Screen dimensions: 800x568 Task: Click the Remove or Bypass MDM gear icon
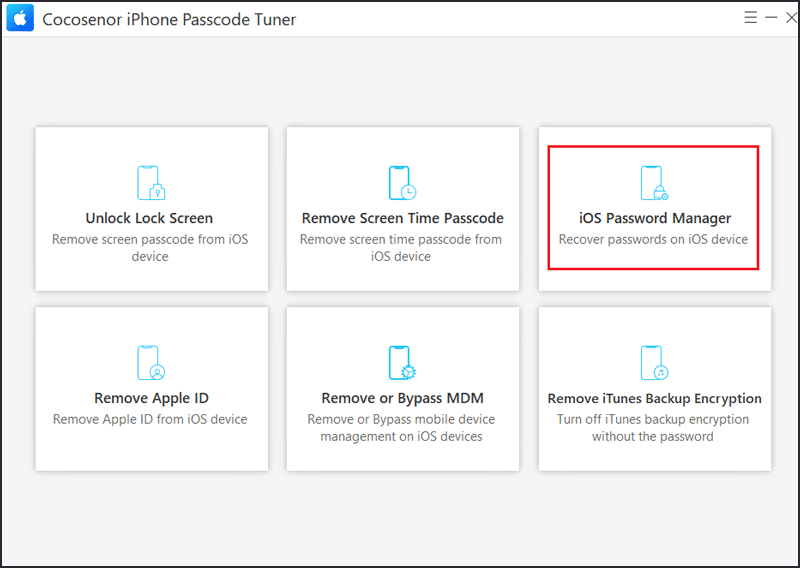click(403, 363)
